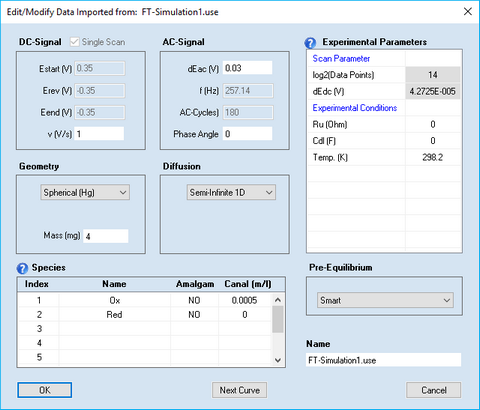Click the OK button
This screenshot has height=410, width=480.
[x=45, y=390]
